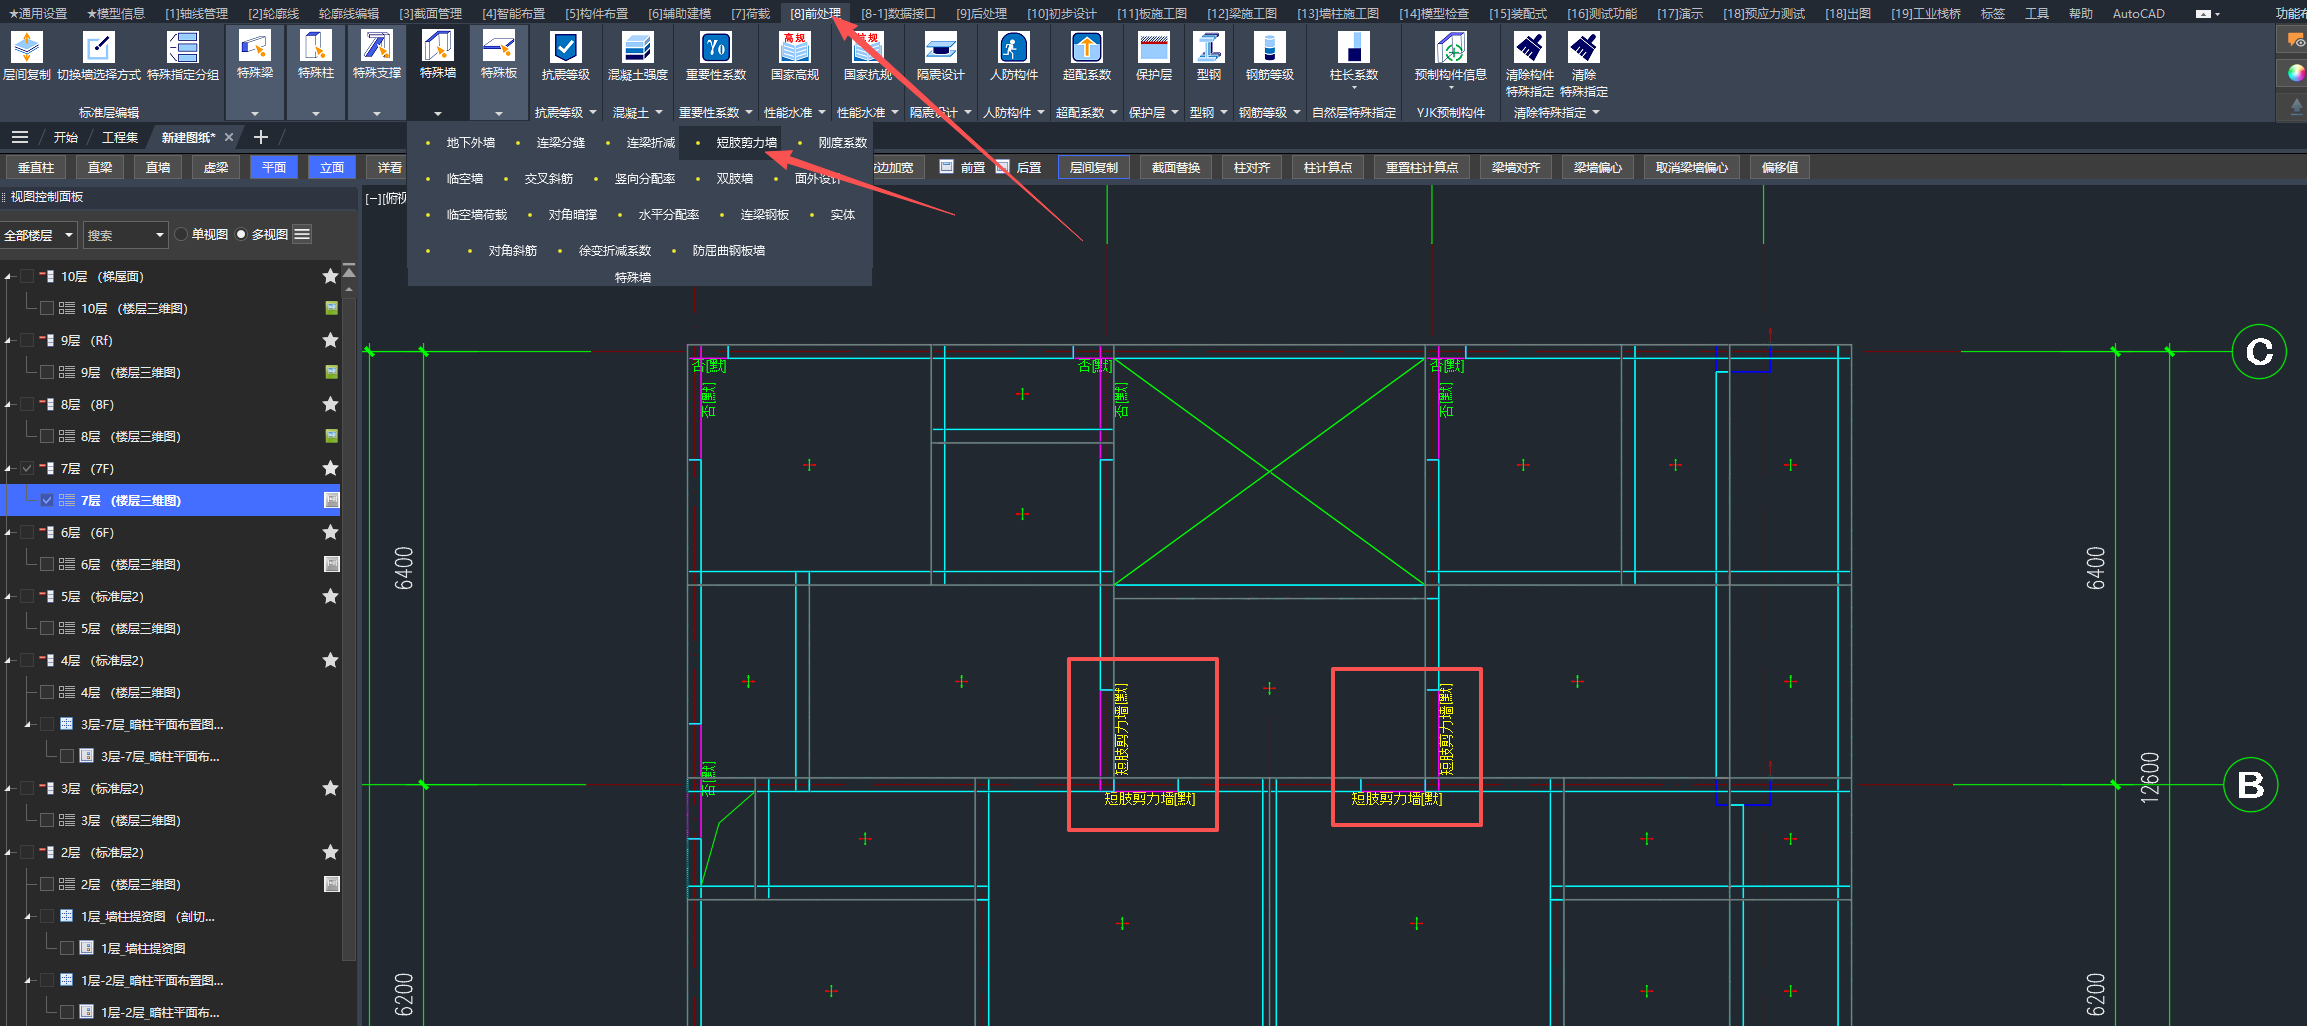Switch to the [9]后处理 ribbon tab
The height and width of the screenshot is (1026, 2307).
[x=981, y=13]
